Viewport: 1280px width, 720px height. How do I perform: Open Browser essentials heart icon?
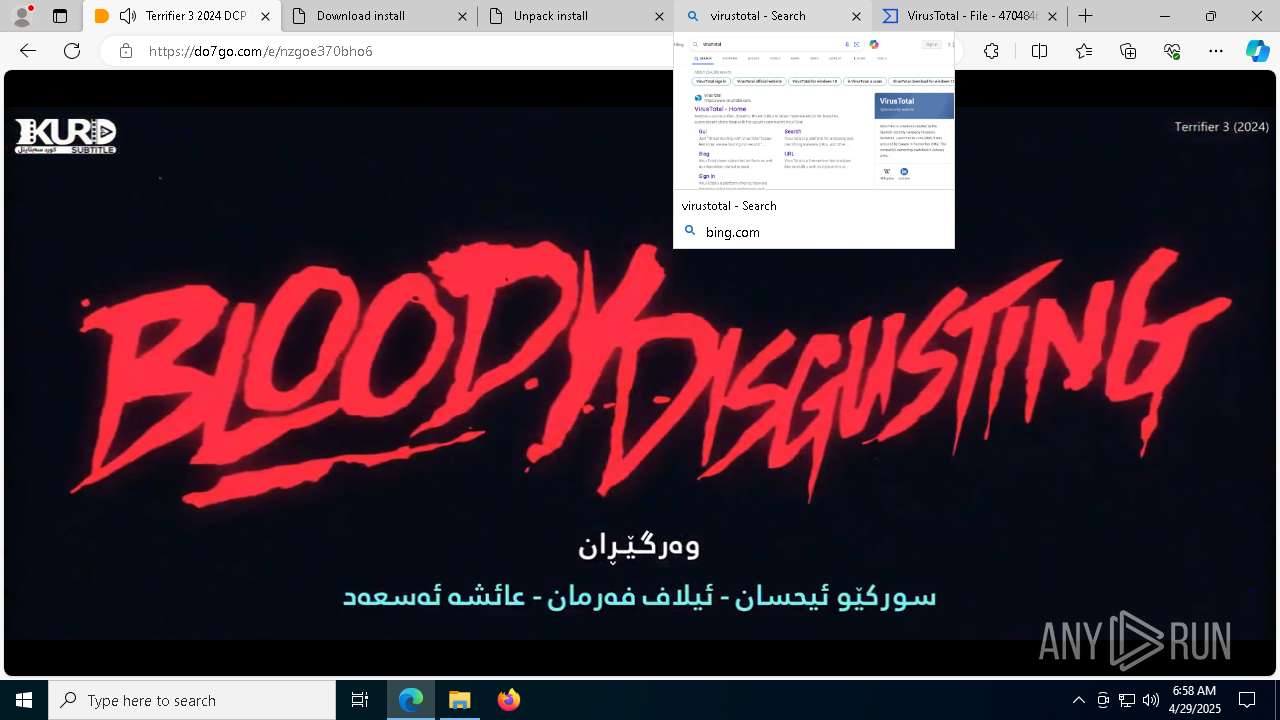click(x=1172, y=51)
